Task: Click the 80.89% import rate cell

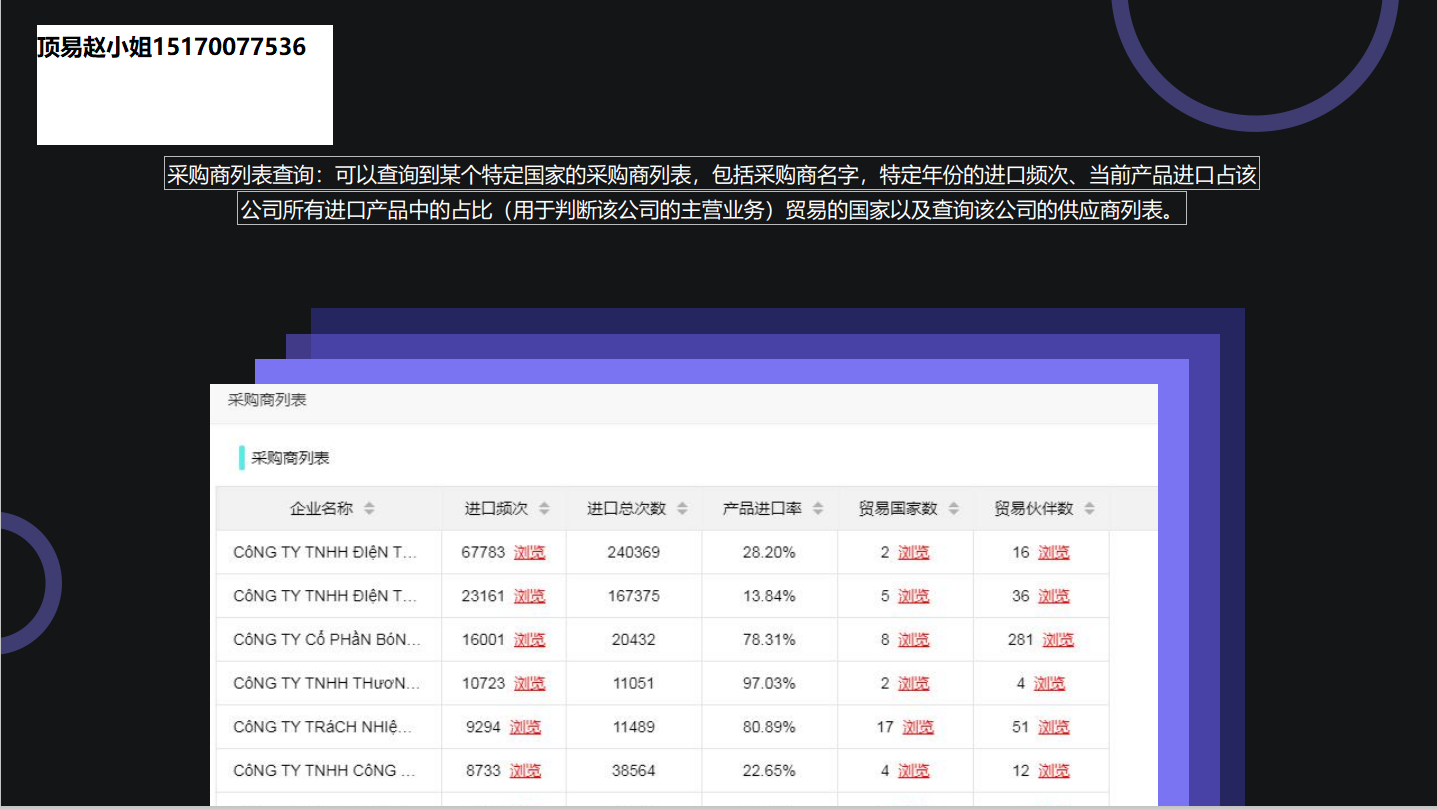Action: tap(769, 727)
